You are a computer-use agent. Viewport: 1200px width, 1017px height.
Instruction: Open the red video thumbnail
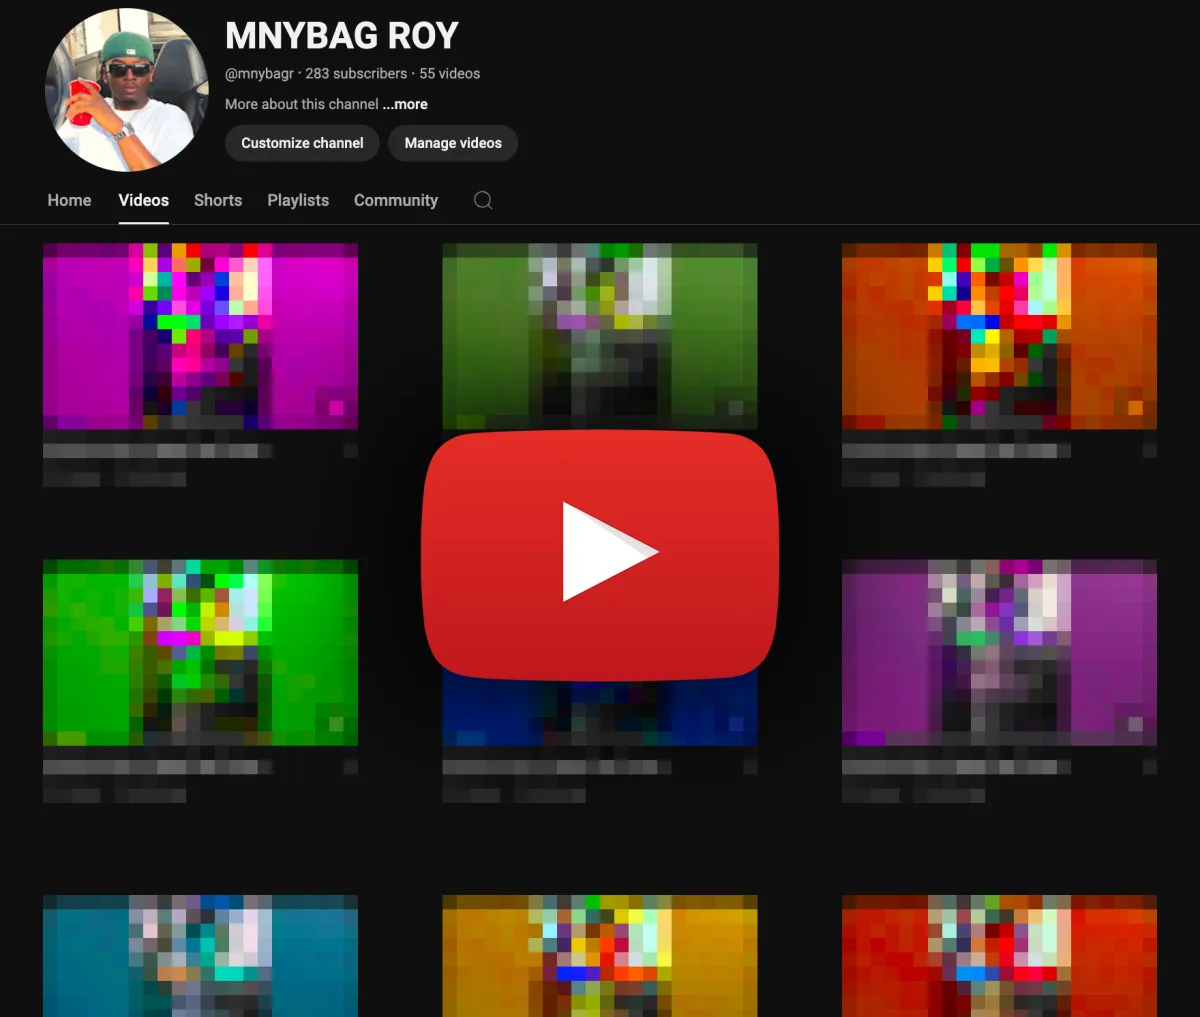click(x=999, y=955)
